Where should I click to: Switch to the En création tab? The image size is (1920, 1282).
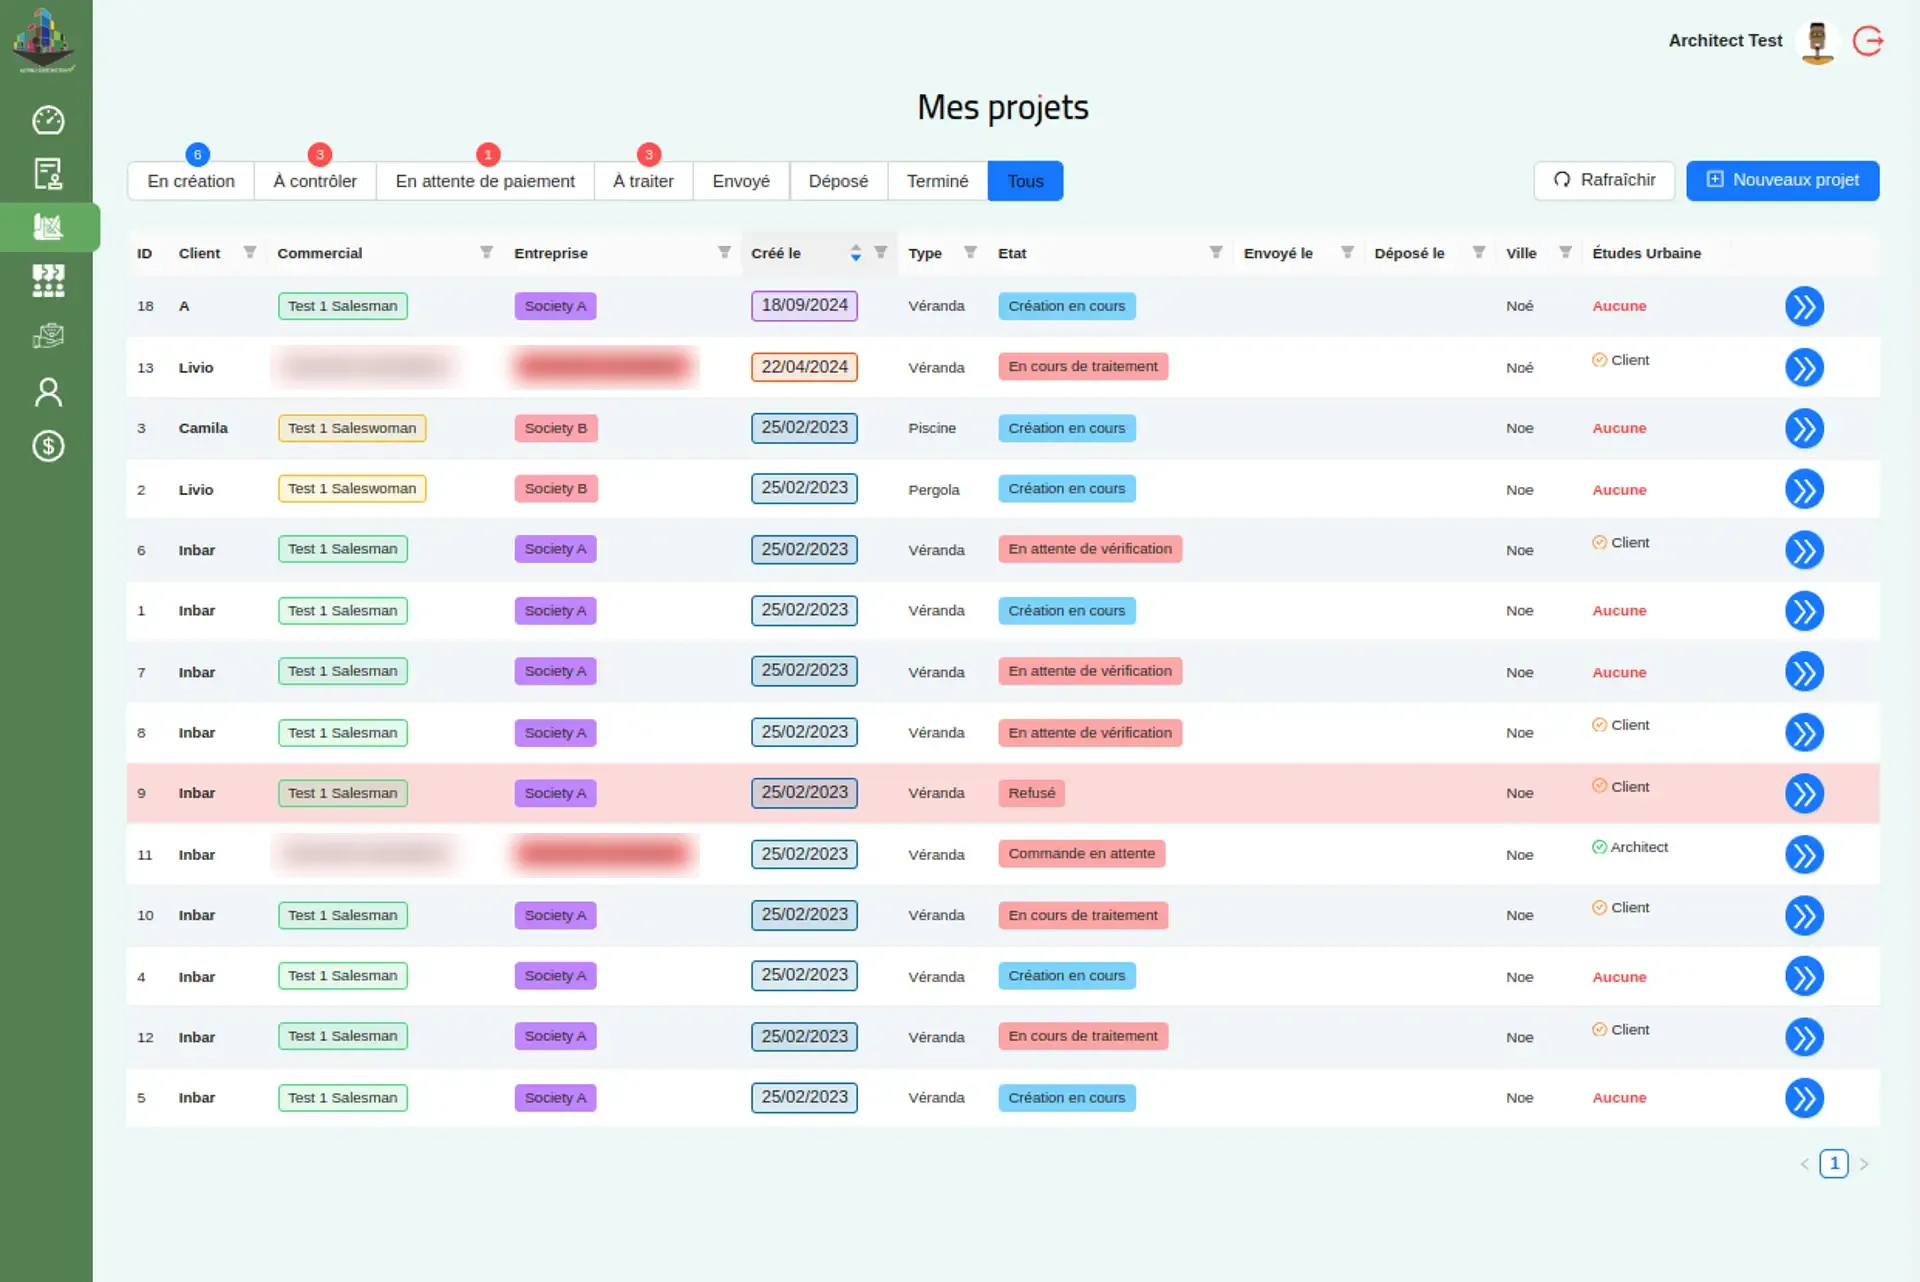[191, 181]
